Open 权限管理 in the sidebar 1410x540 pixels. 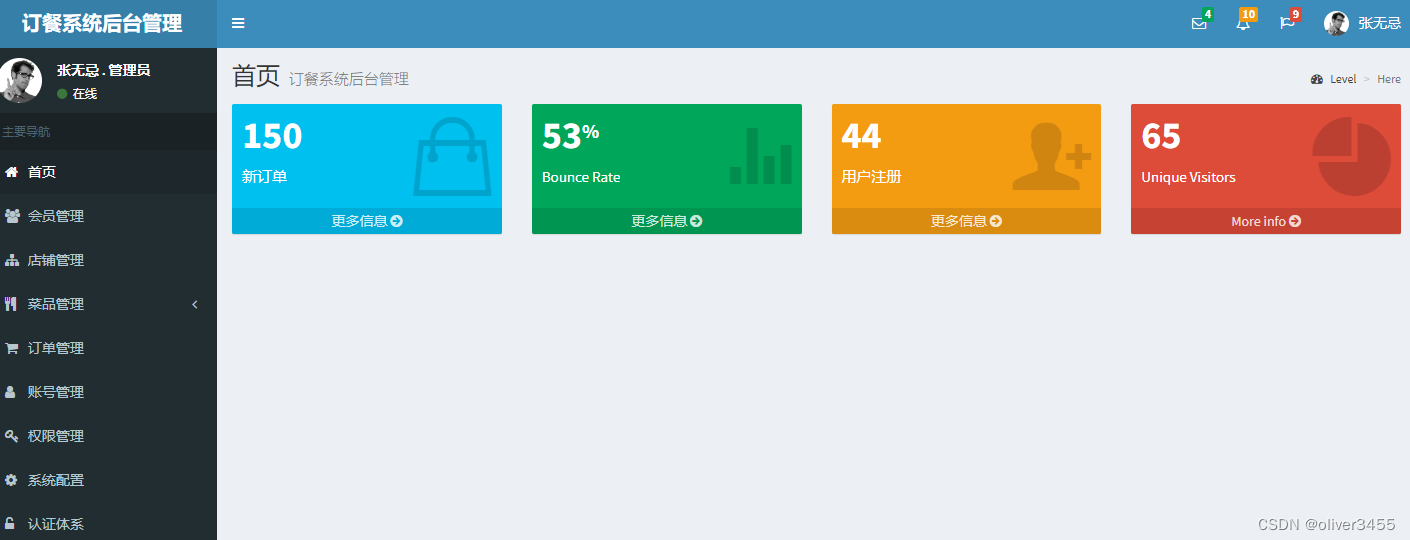coord(108,436)
